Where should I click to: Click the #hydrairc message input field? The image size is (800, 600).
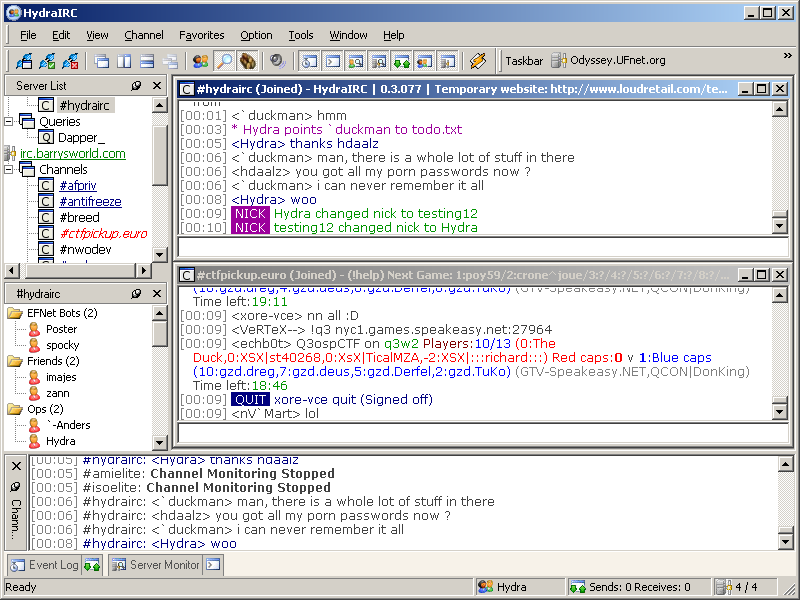point(474,246)
